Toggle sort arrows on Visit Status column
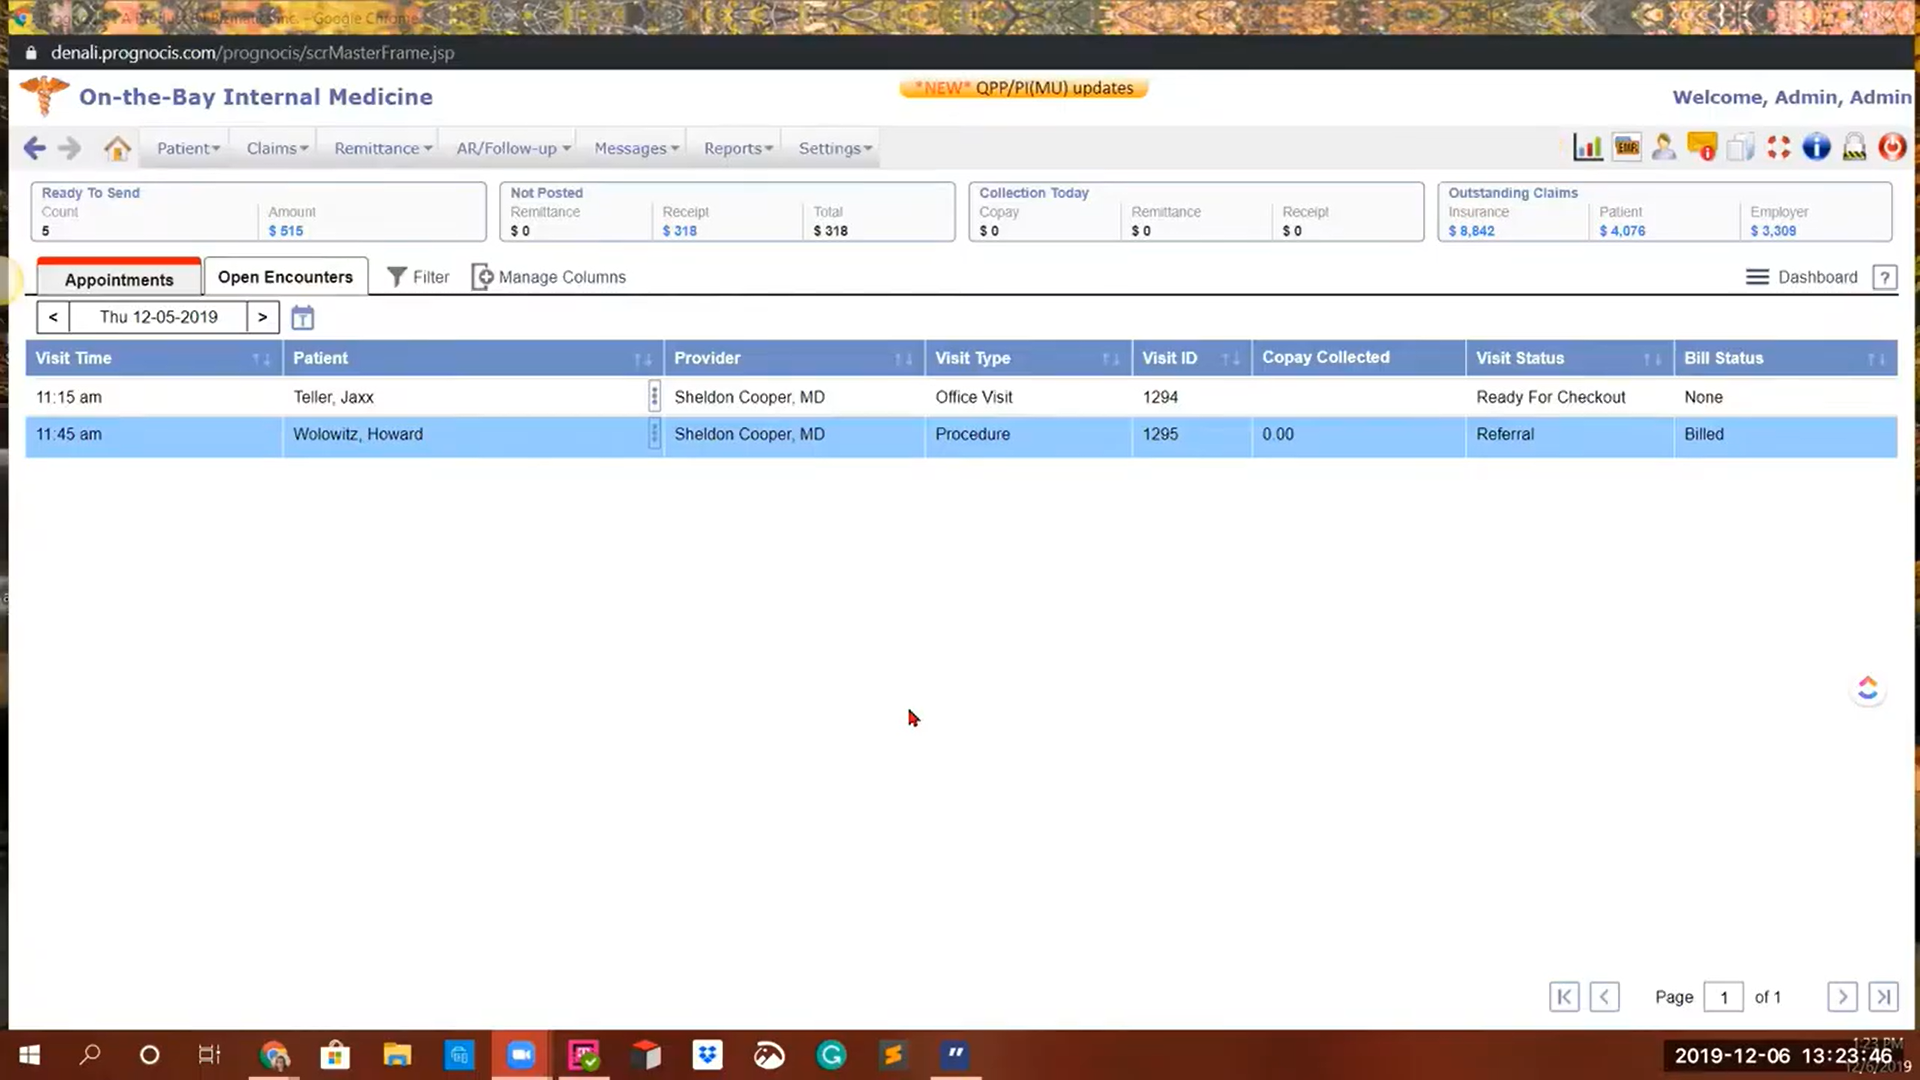Image resolution: width=1920 pixels, height=1080 pixels. [x=1652, y=359]
